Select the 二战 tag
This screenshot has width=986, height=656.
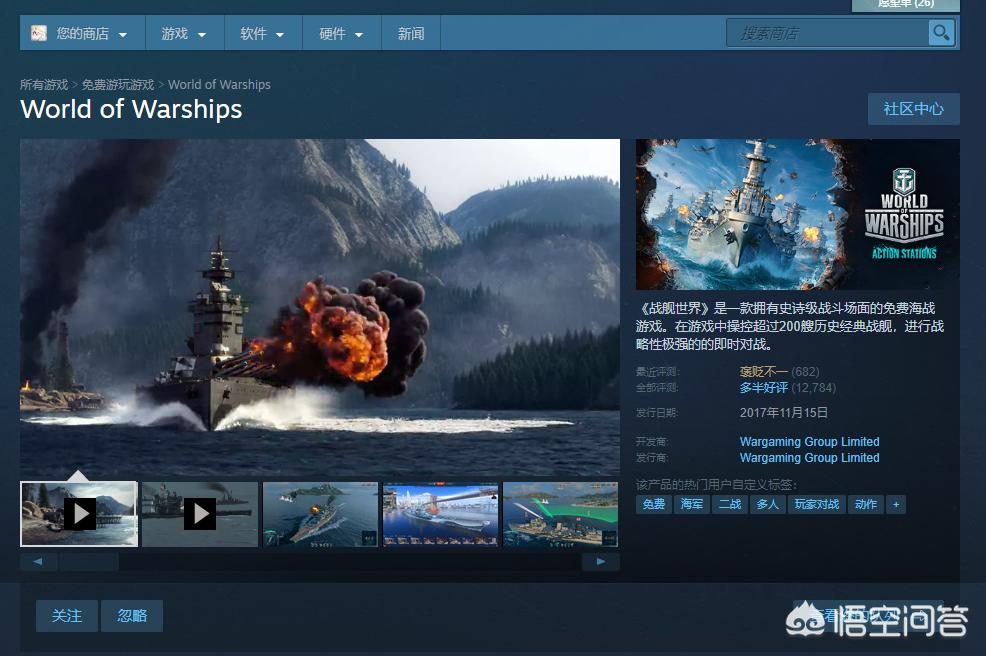(730, 504)
